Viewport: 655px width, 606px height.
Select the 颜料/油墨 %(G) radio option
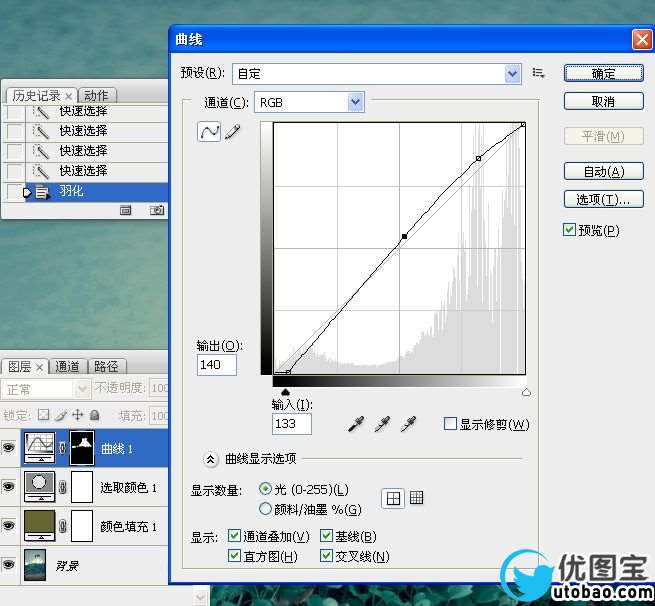265,509
